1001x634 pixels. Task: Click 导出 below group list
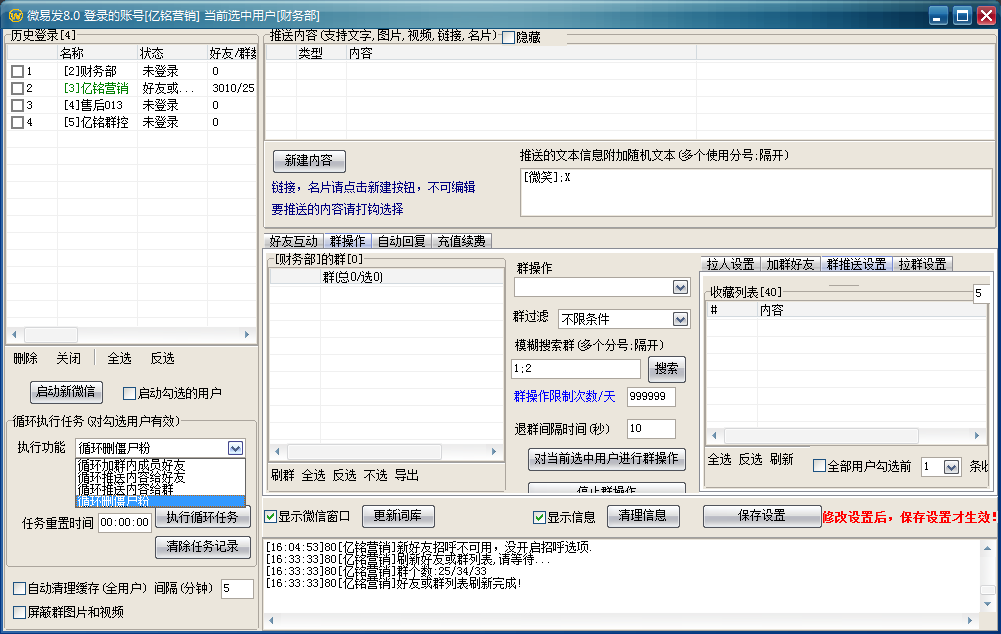point(407,476)
